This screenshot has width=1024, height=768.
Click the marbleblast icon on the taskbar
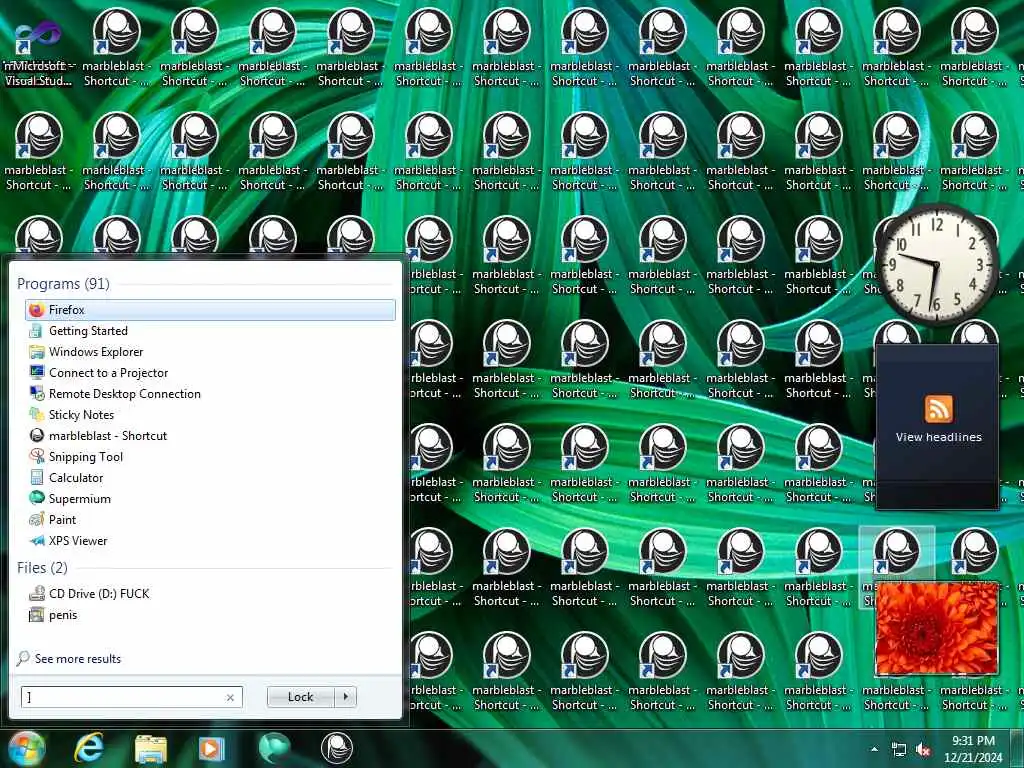(337, 748)
